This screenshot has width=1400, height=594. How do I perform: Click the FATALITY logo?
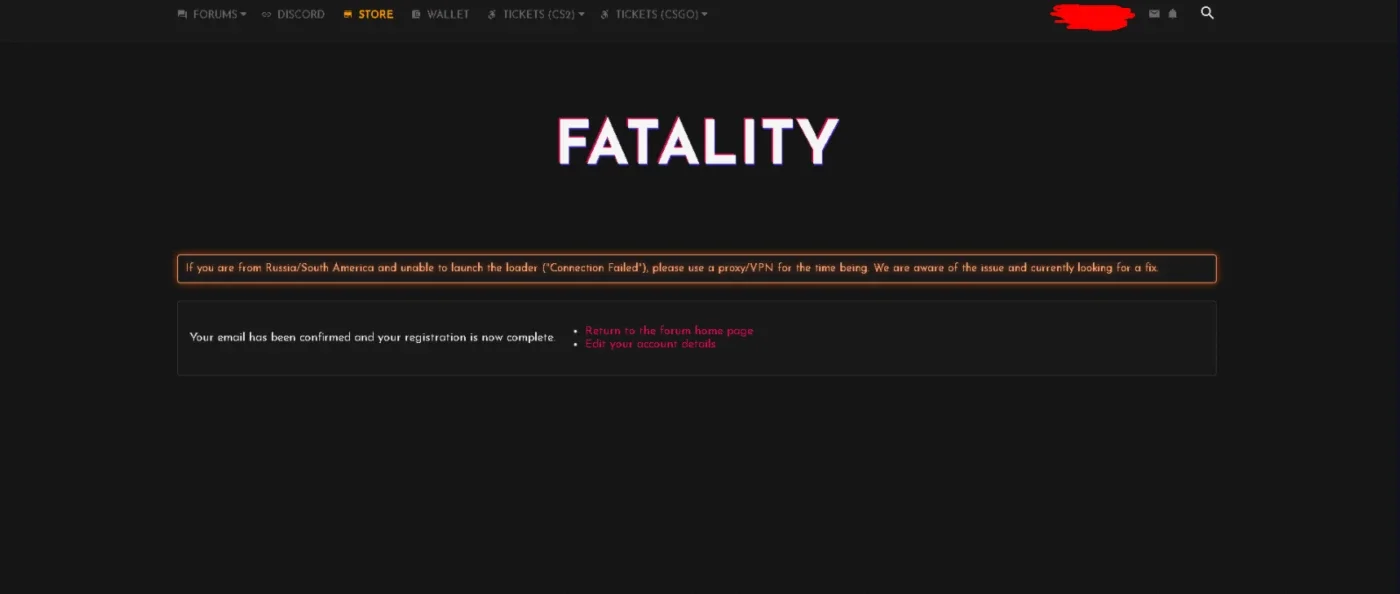tap(698, 142)
